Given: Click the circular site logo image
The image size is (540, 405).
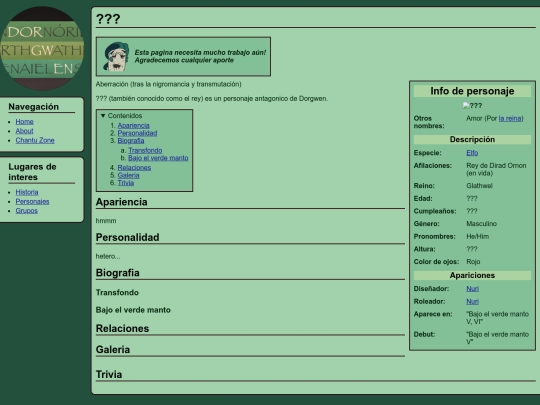Looking at the screenshot, I should [x=42, y=49].
